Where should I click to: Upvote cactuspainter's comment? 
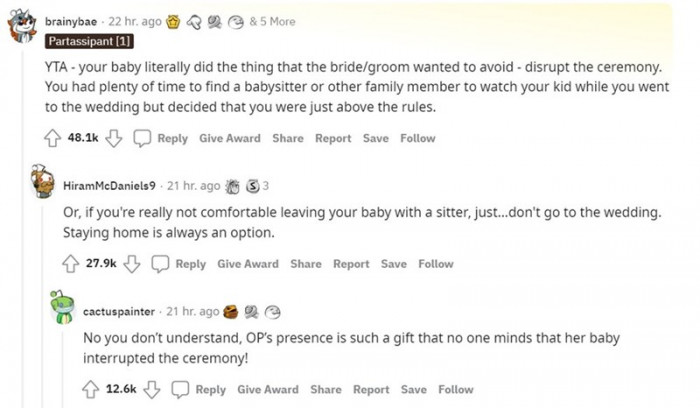click(91, 389)
